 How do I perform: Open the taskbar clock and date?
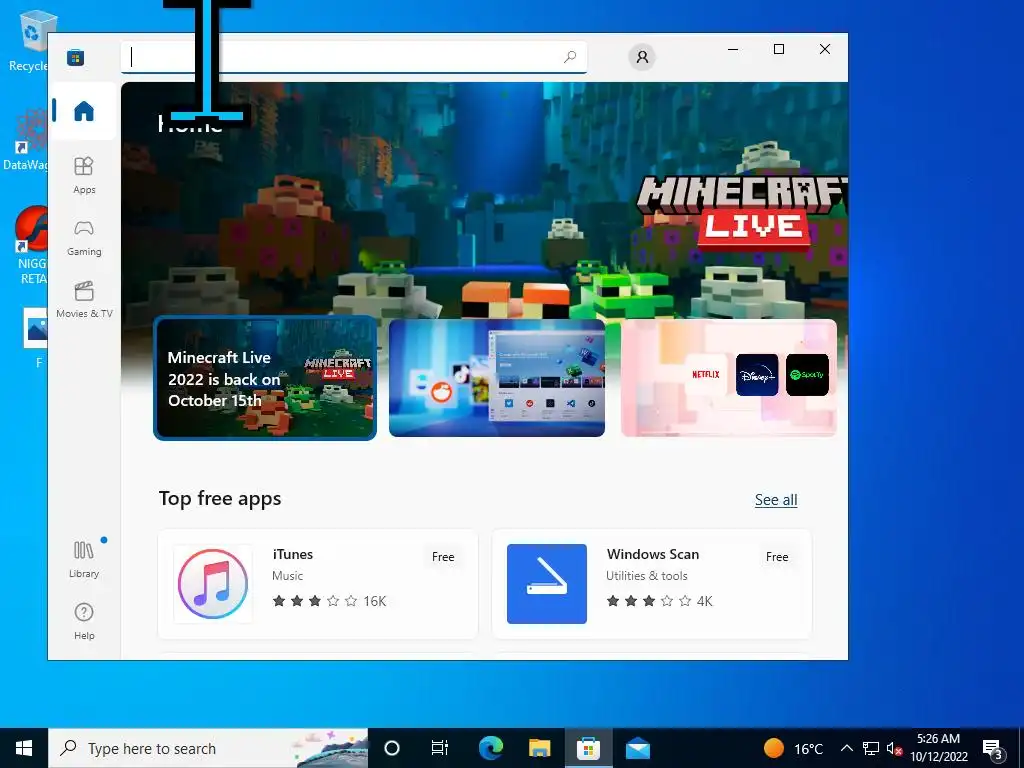coord(938,748)
